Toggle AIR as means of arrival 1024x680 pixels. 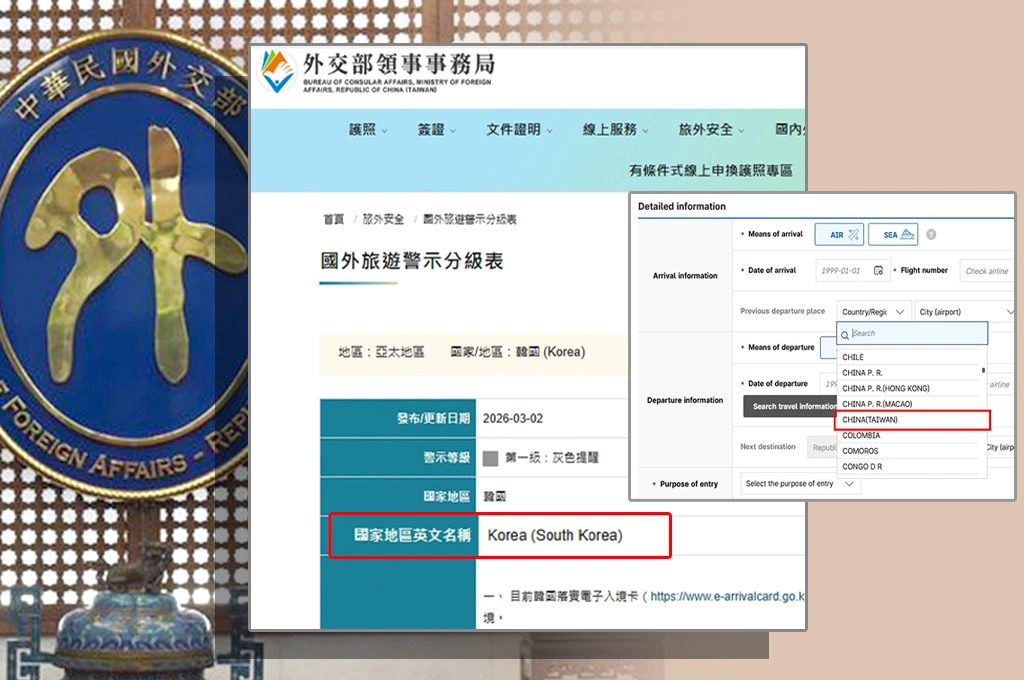[x=839, y=234]
